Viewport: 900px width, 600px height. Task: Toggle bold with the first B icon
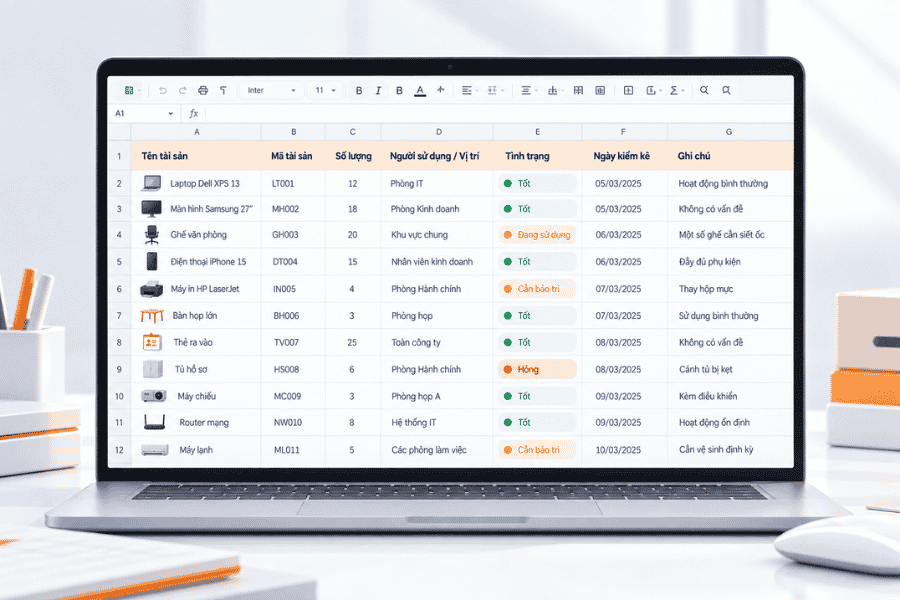point(359,90)
